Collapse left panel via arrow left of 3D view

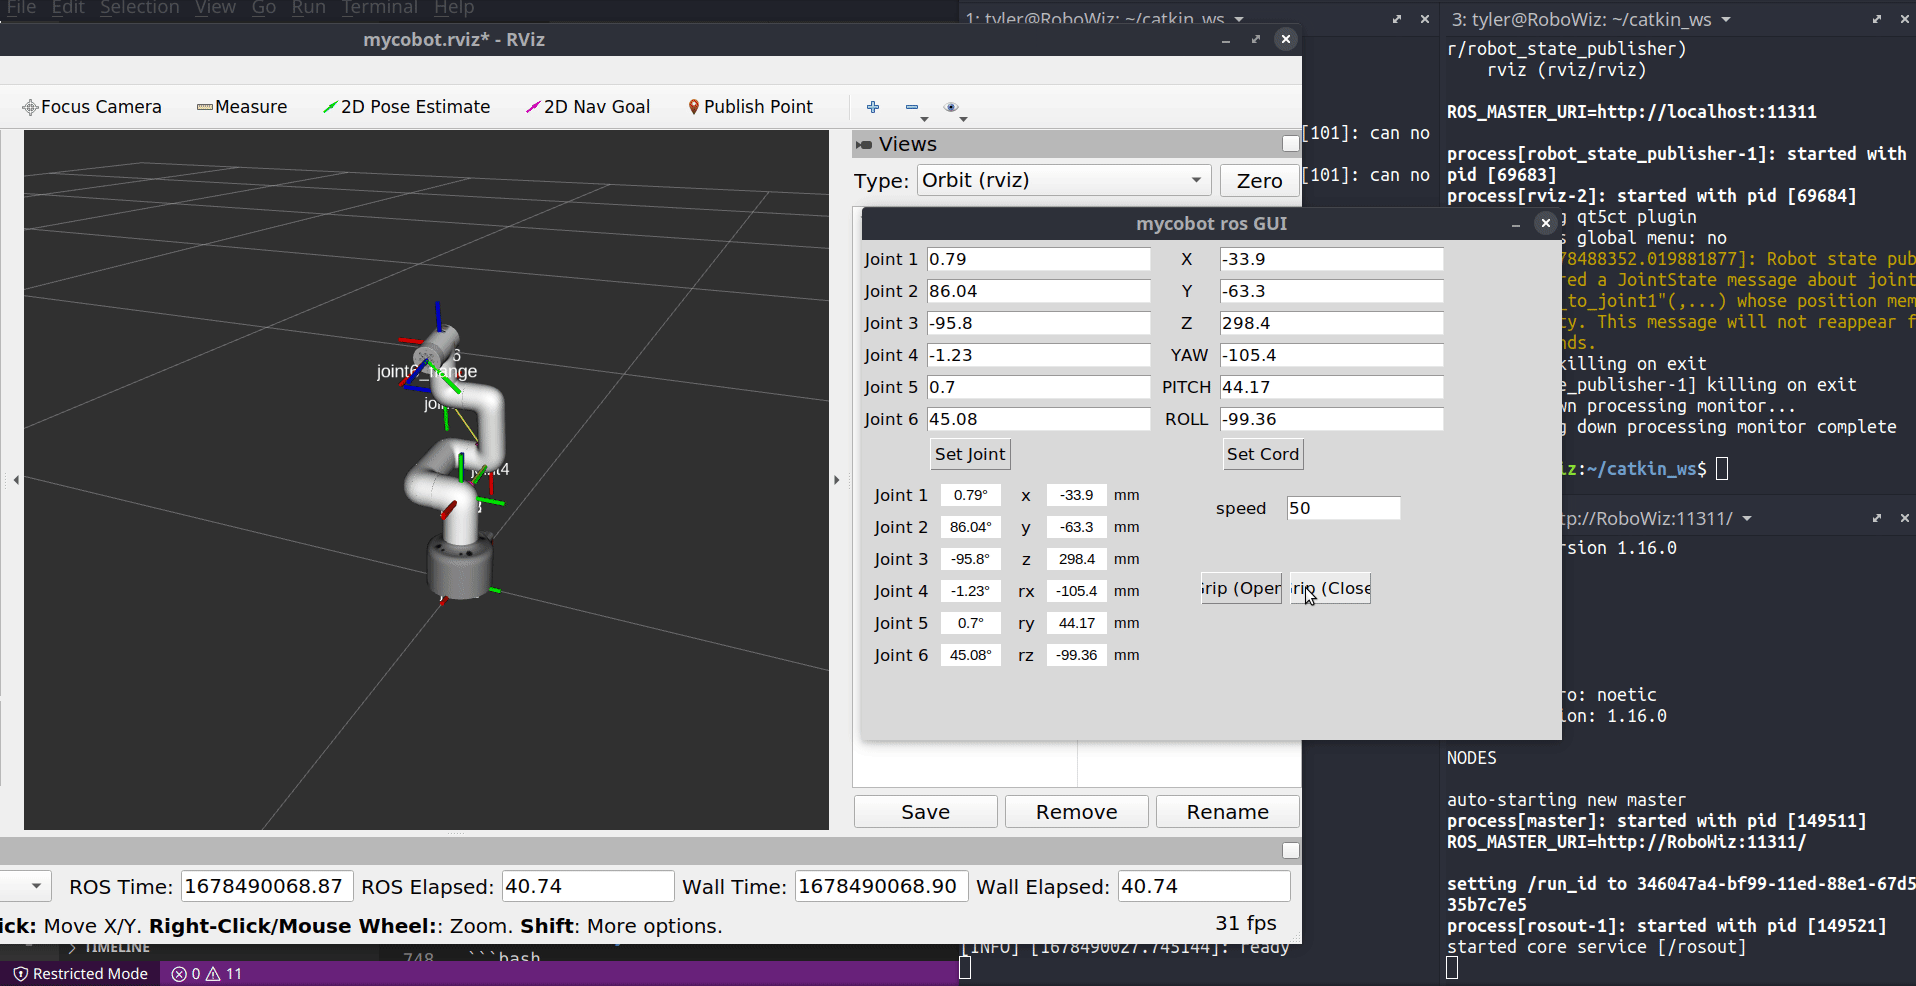(16, 480)
